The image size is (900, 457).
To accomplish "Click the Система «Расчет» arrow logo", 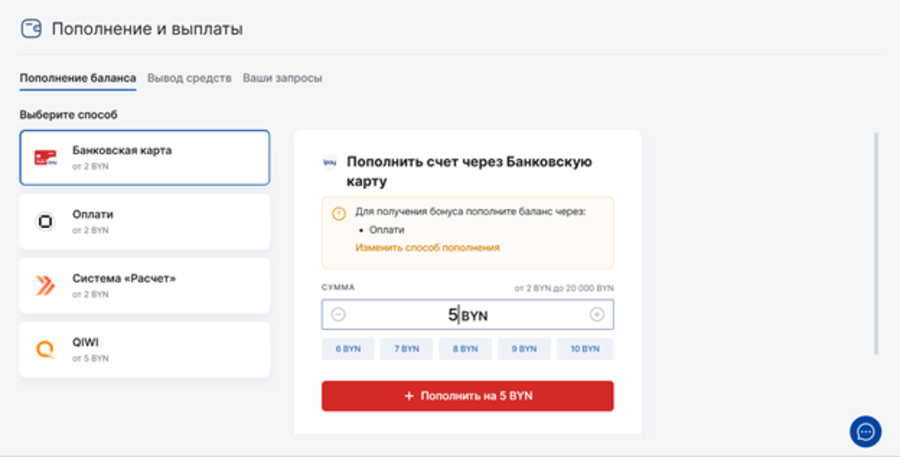I will [x=45, y=286].
